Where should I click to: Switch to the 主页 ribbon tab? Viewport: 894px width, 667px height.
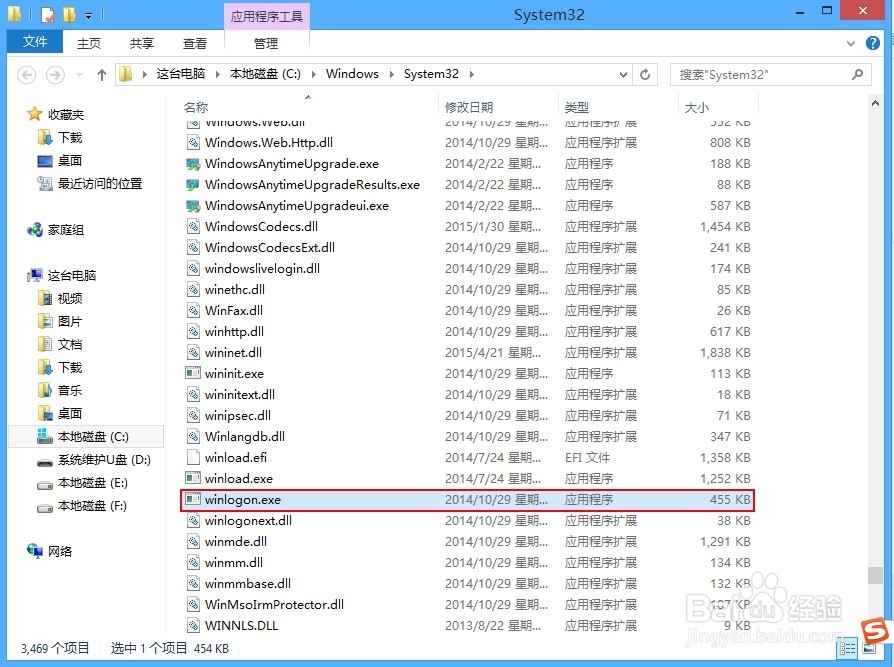[89, 43]
